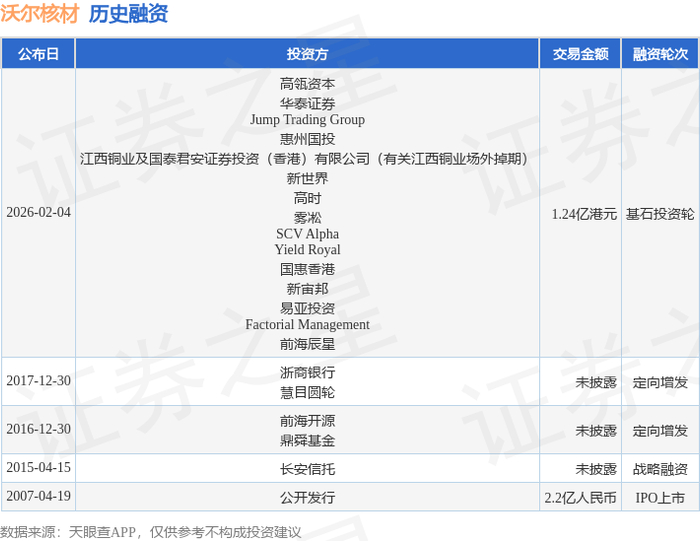Screen dimensions: 700x541
Task: Click the 公开发行 cell
Action: [x=307, y=498]
